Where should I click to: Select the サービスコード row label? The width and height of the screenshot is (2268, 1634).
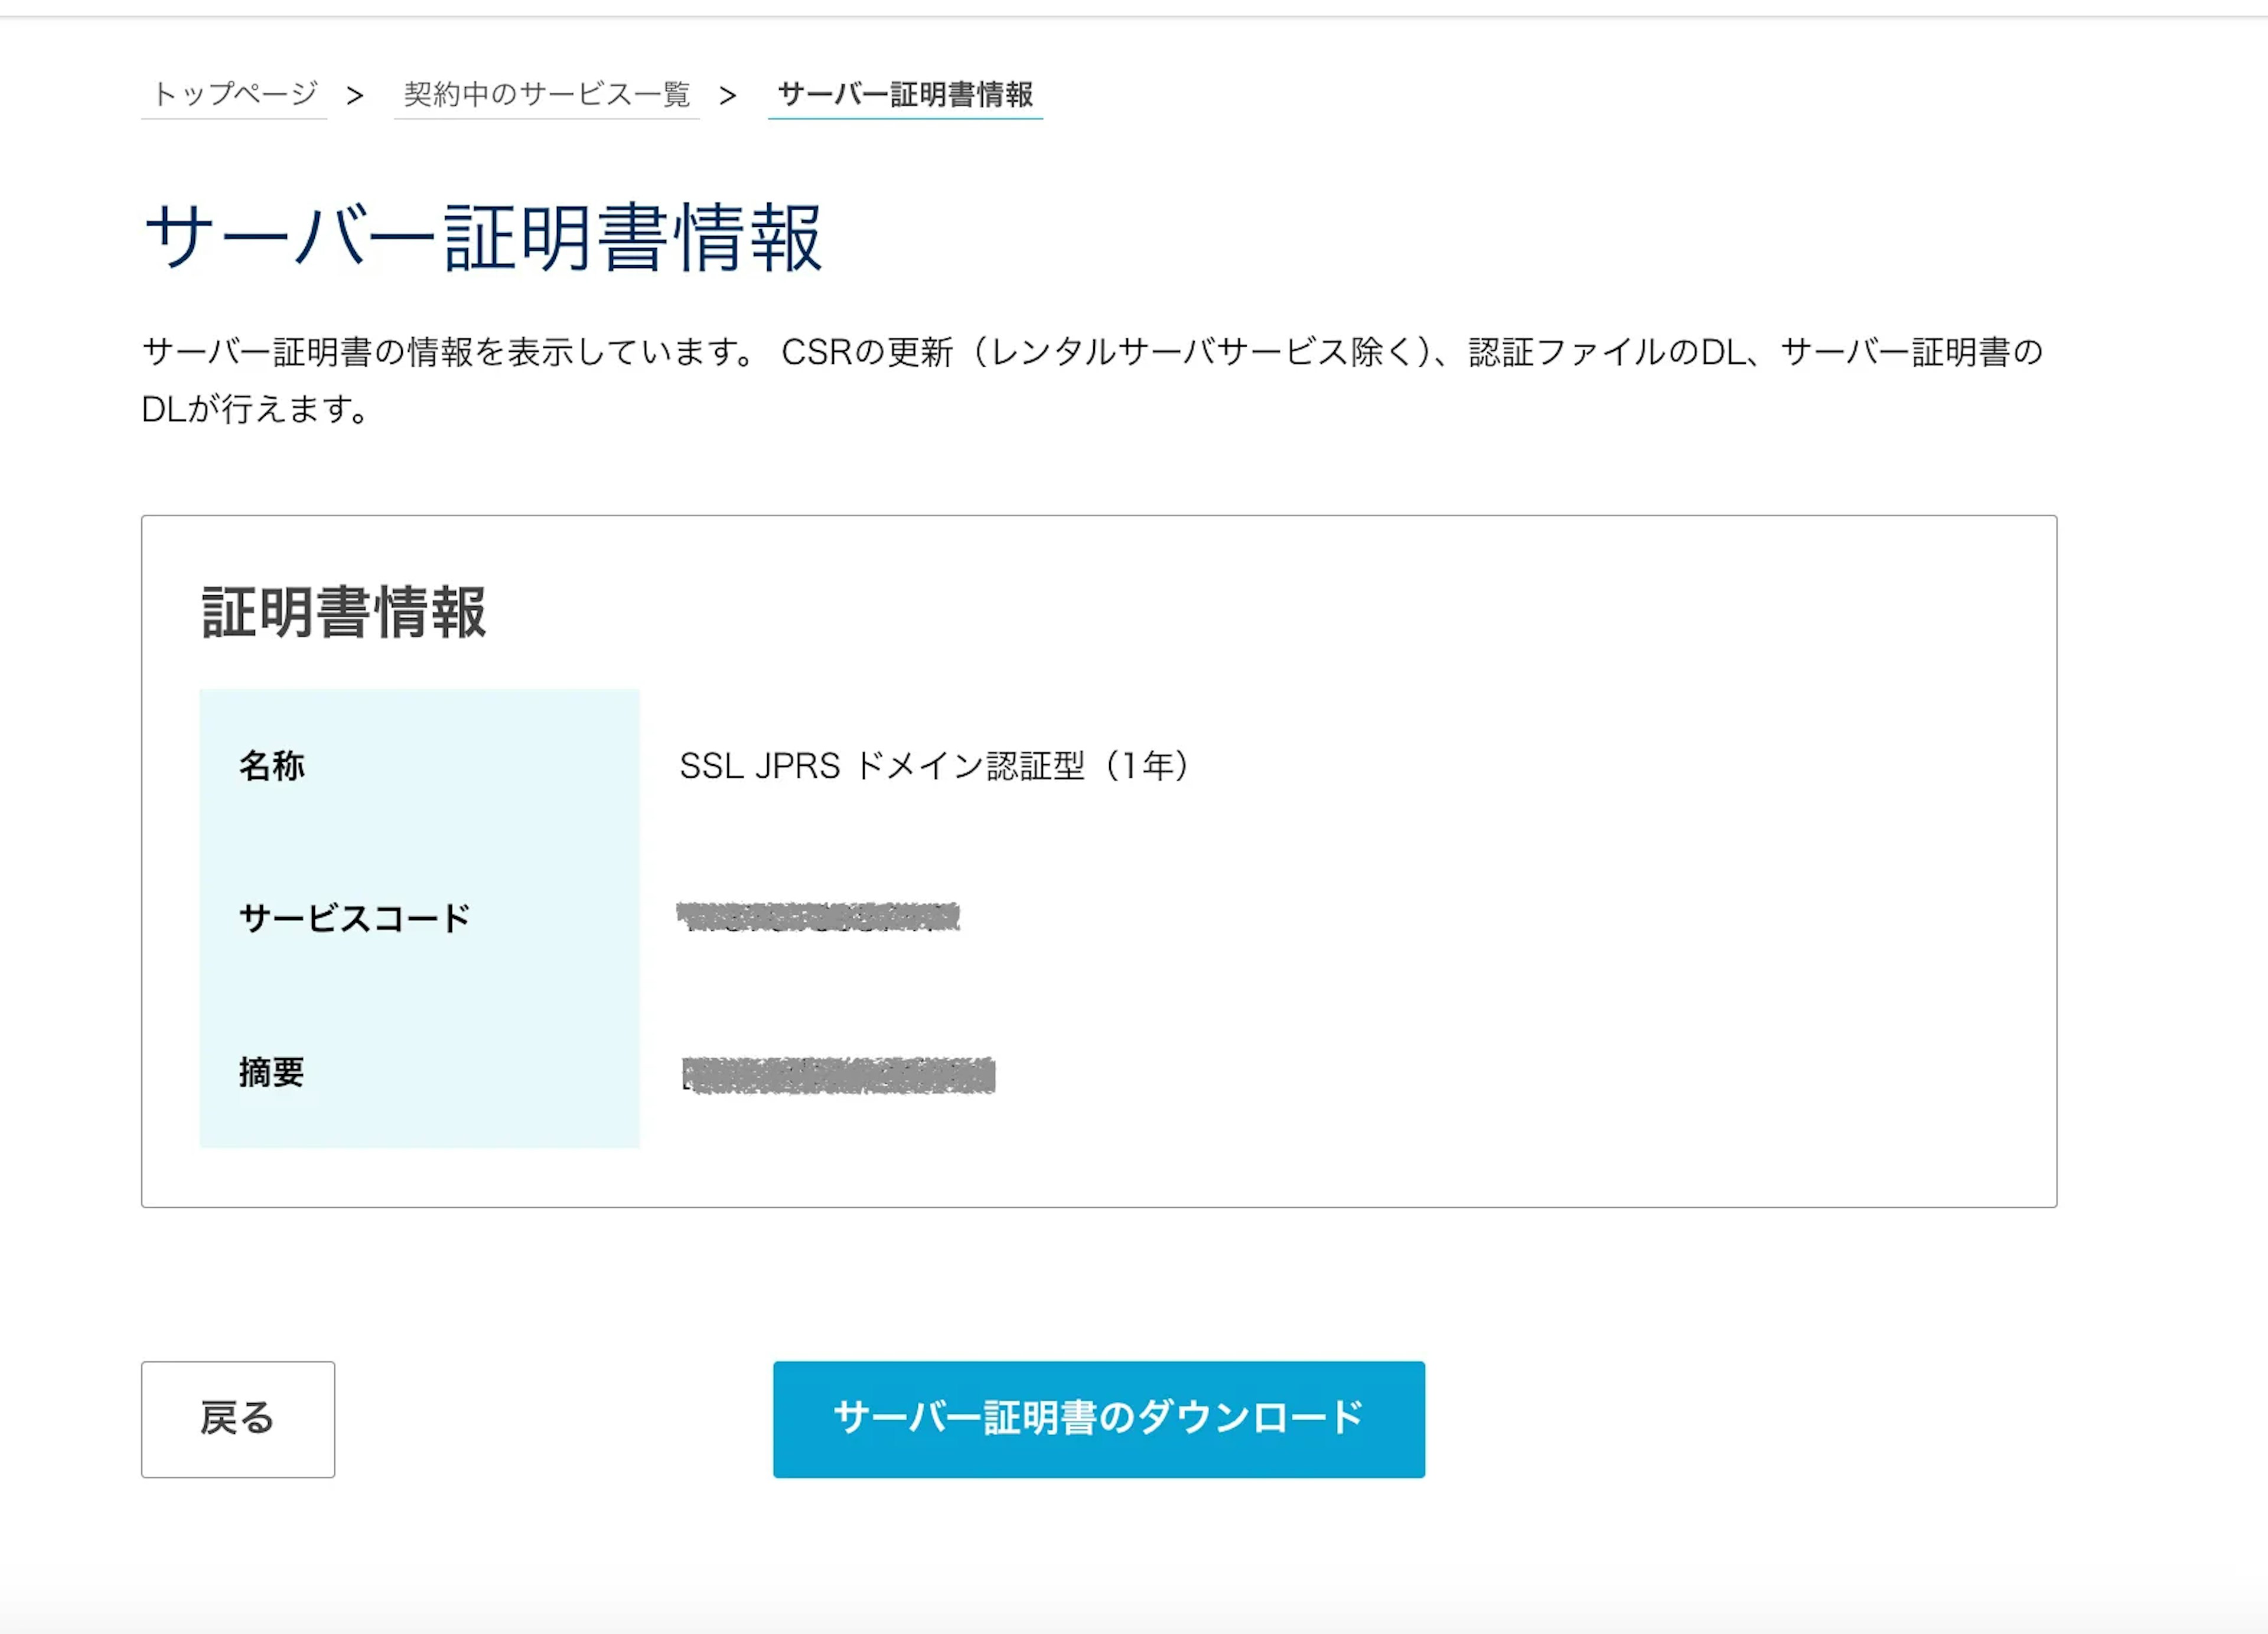pyautogui.click(x=354, y=918)
